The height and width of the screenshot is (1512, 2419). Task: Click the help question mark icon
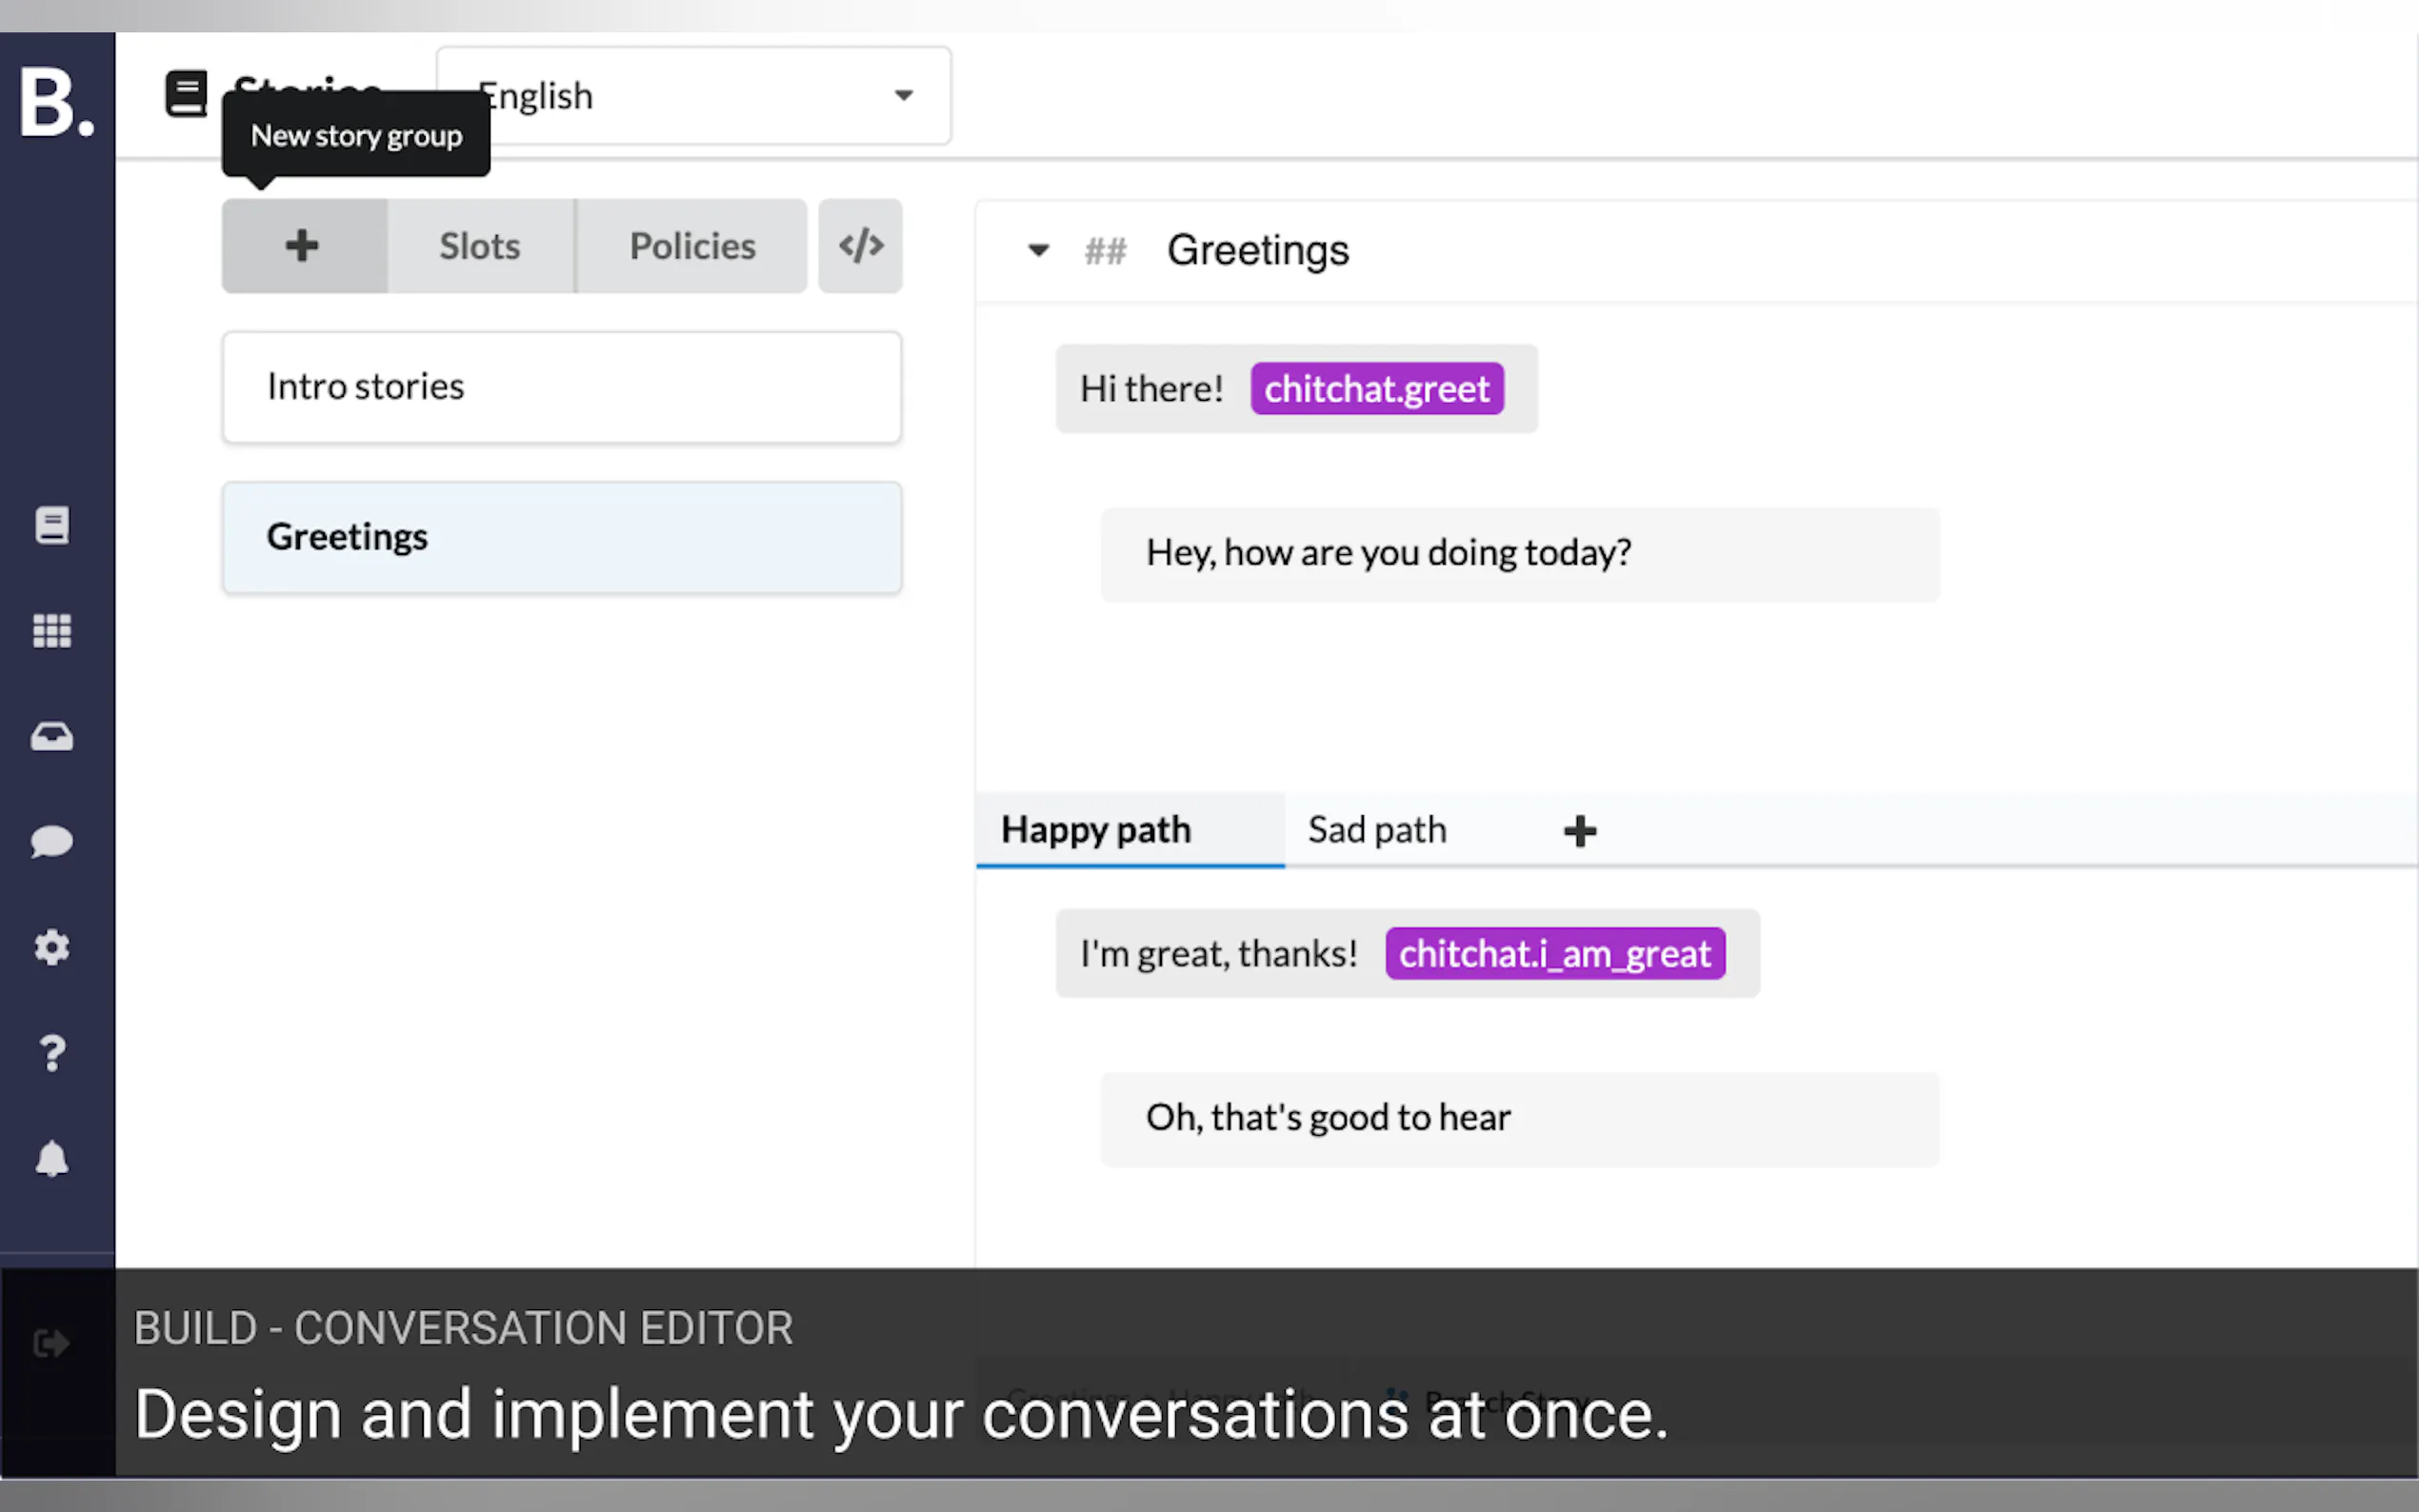(x=52, y=1053)
